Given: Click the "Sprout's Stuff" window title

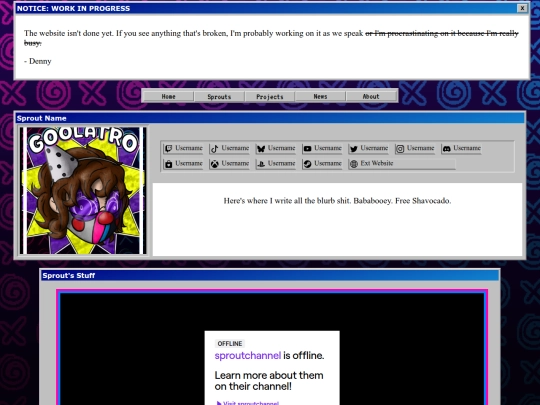Looking at the screenshot, I should tap(69, 276).
